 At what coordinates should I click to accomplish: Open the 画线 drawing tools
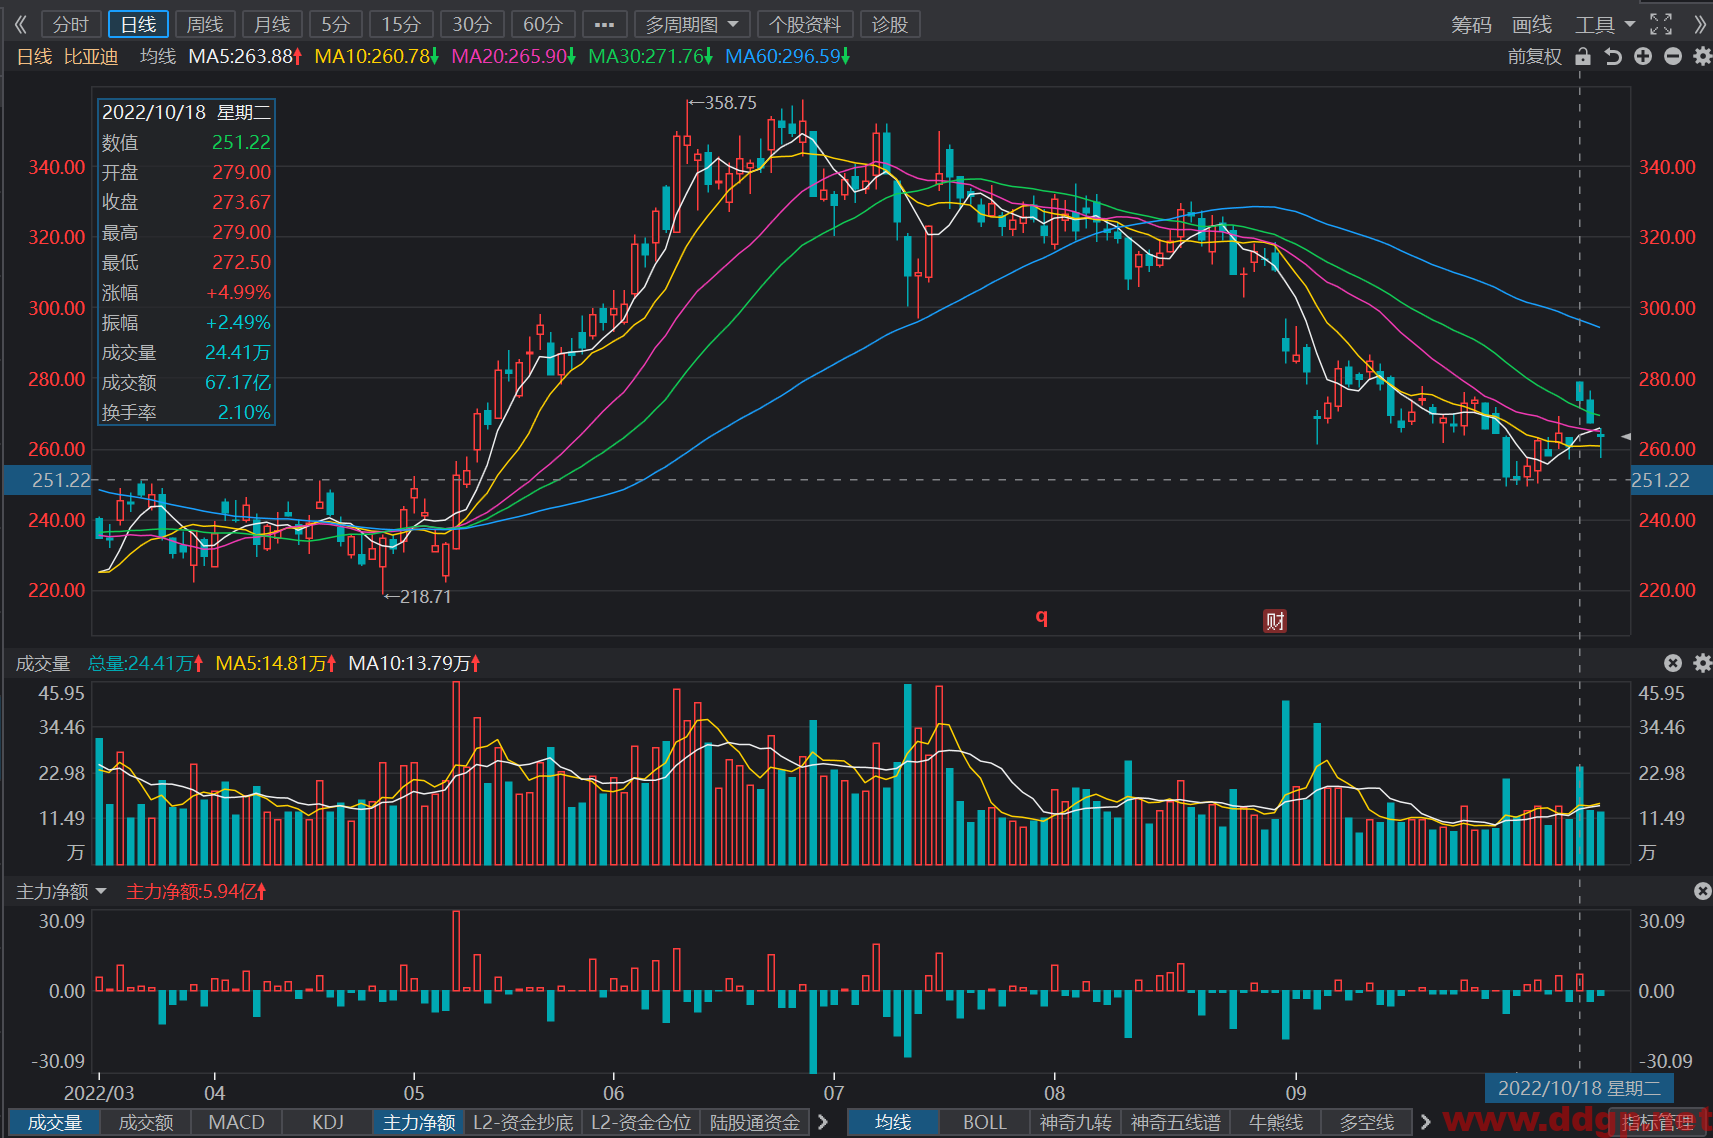[1532, 24]
